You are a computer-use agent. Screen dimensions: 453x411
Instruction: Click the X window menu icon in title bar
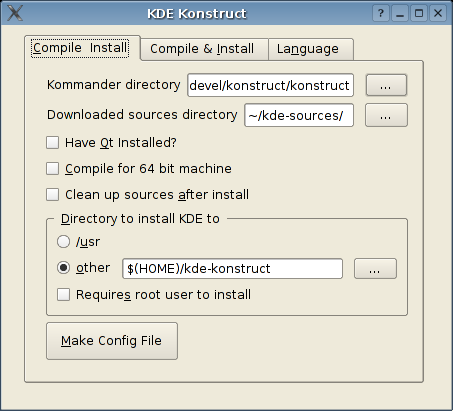(x=15, y=13)
